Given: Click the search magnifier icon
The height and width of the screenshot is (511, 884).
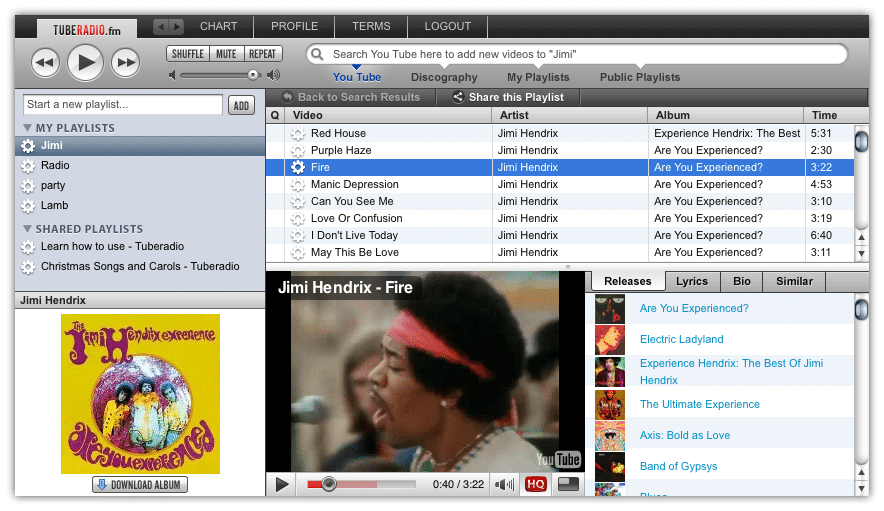Looking at the screenshot, I should click(x=318, y=54).
